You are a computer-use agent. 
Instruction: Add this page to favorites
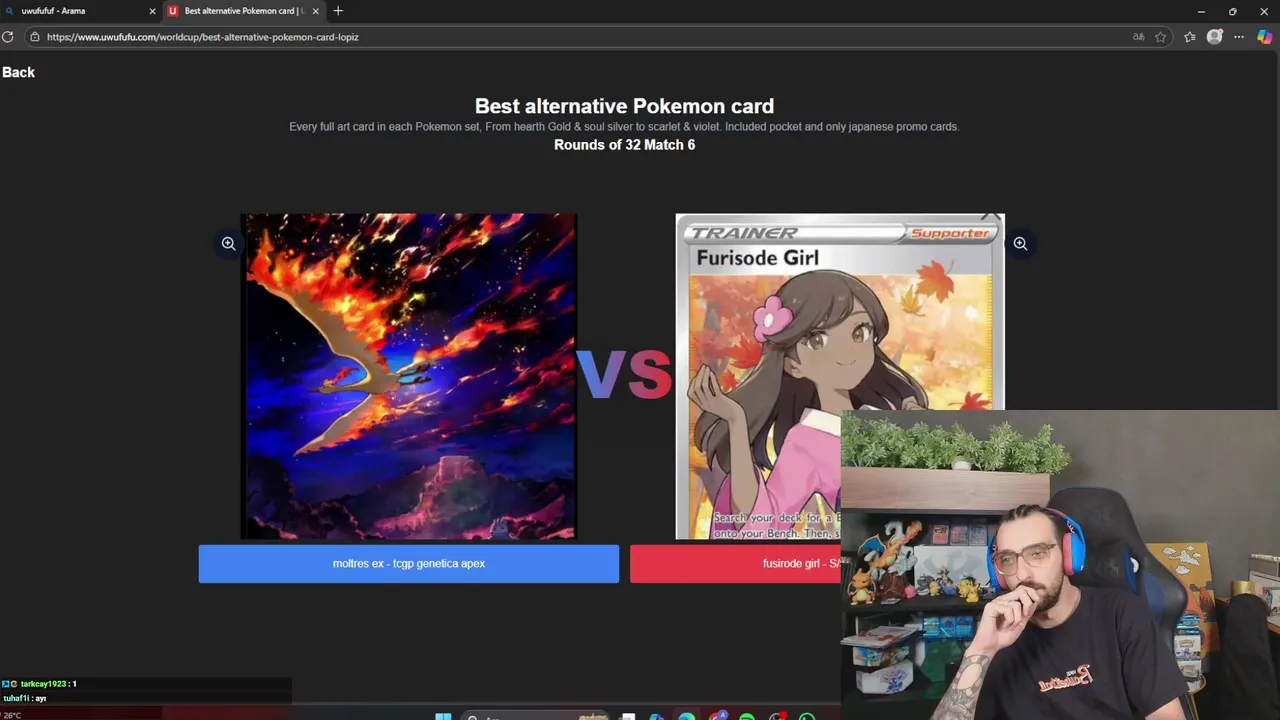(1161, 37)
